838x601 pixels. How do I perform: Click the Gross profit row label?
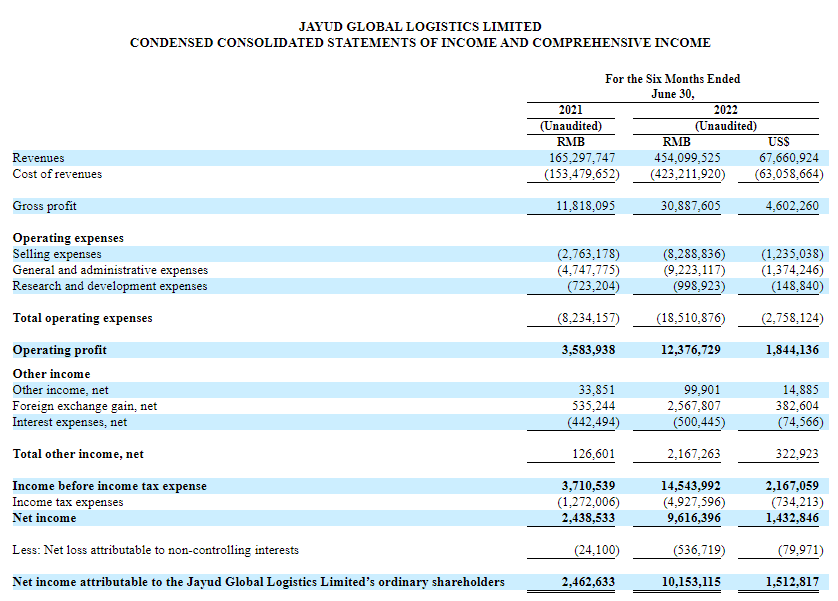pos(45,206)
